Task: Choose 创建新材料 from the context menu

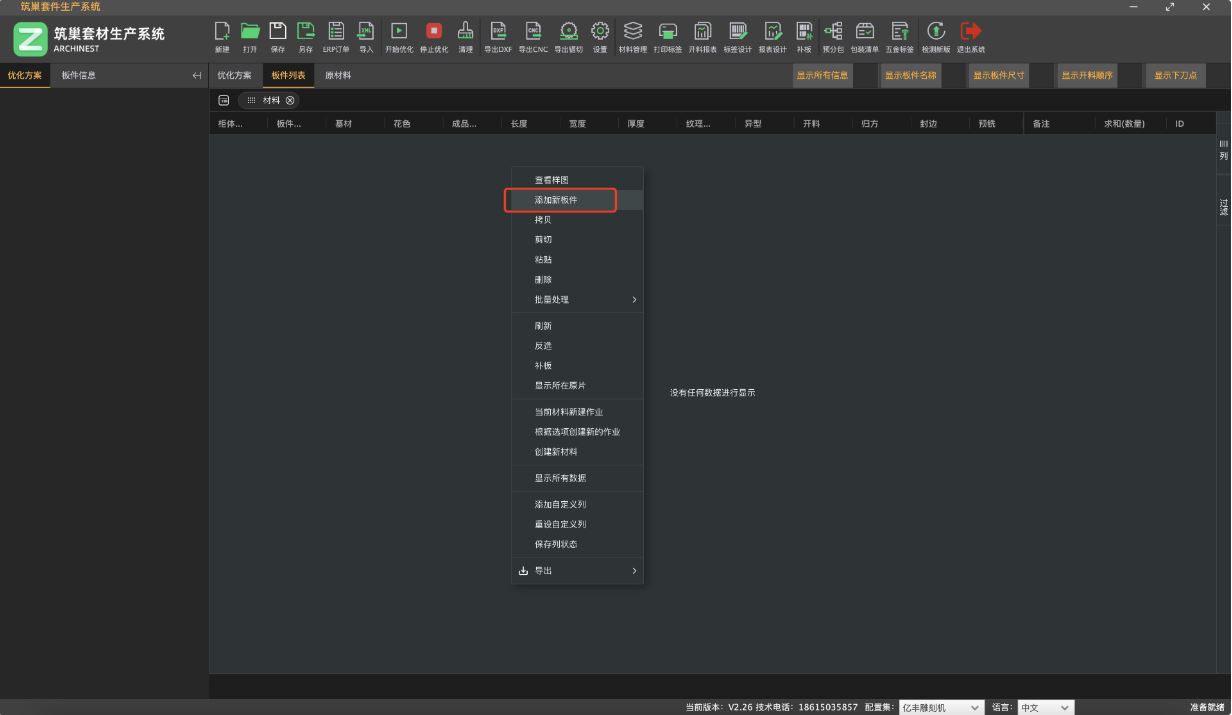Action: 556,452
